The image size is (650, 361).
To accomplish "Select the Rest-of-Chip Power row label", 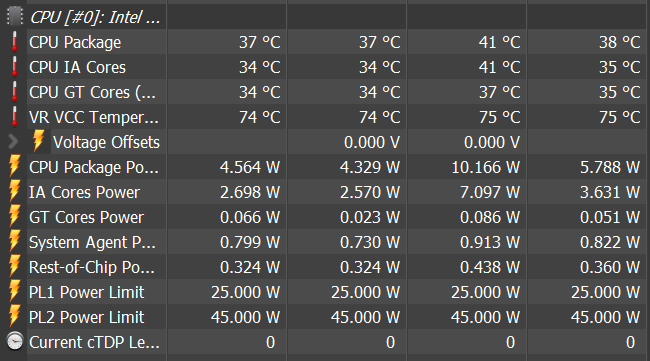I will tap(92, 267).
